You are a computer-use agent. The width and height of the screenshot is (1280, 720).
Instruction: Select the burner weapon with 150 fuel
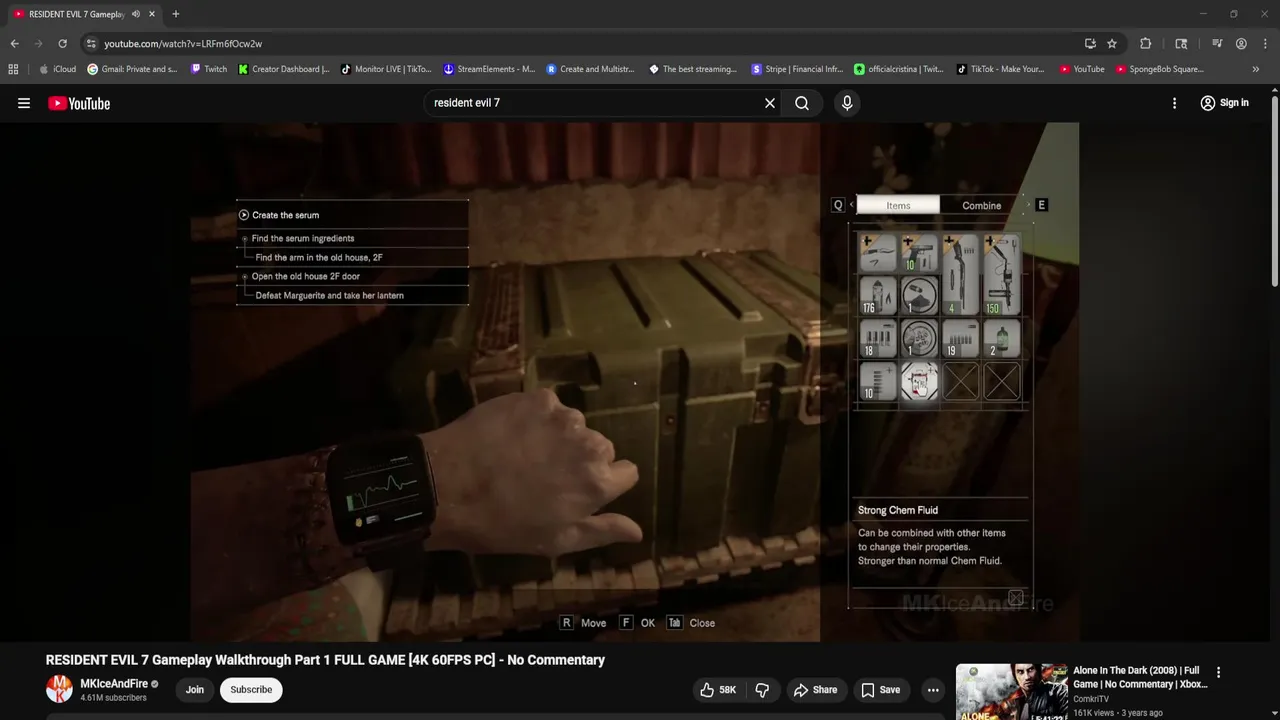click(1001, 275)
